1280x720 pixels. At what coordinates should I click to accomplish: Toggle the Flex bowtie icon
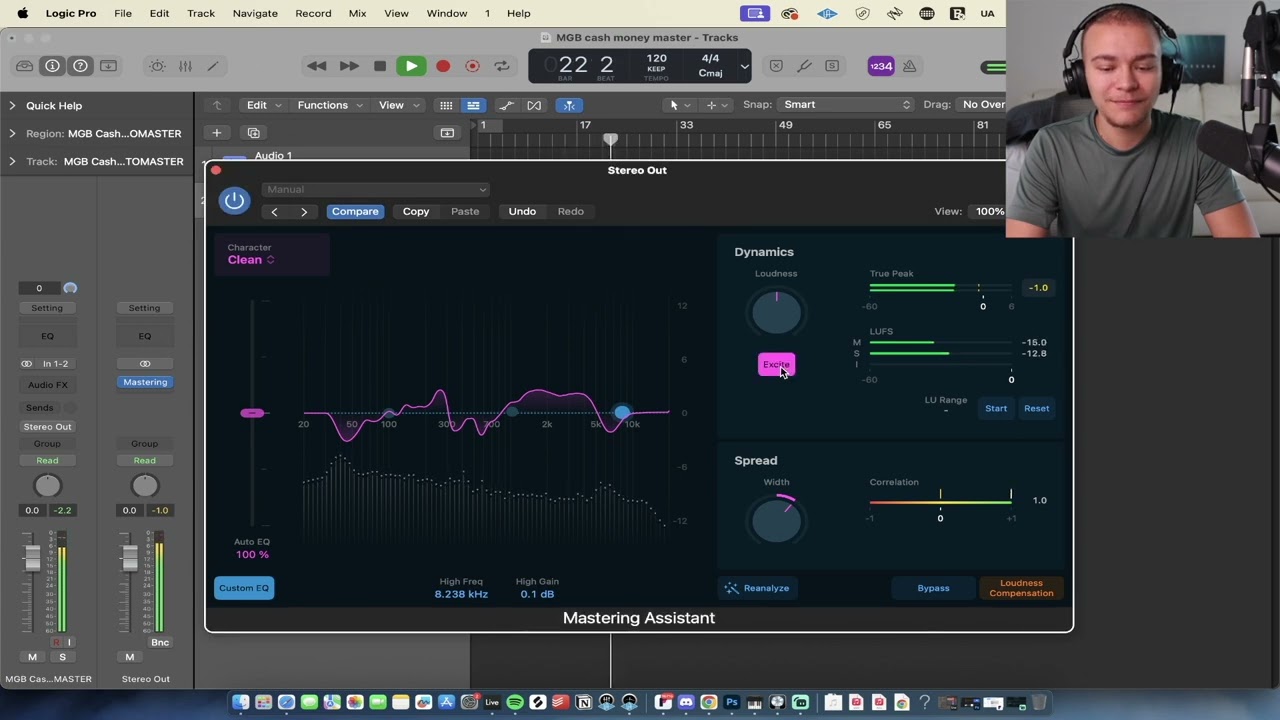534,105
